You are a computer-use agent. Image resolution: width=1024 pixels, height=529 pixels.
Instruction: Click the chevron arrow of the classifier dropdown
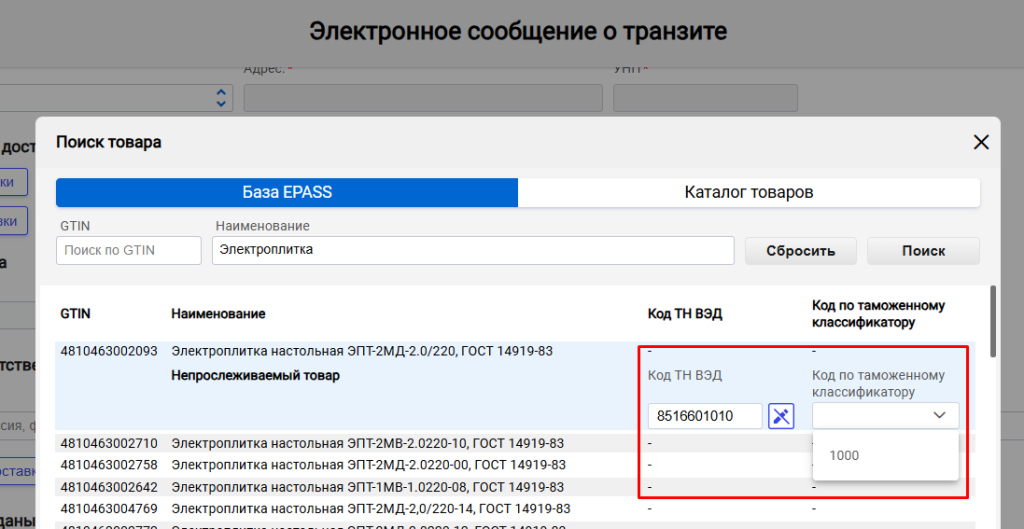point(939,416)
